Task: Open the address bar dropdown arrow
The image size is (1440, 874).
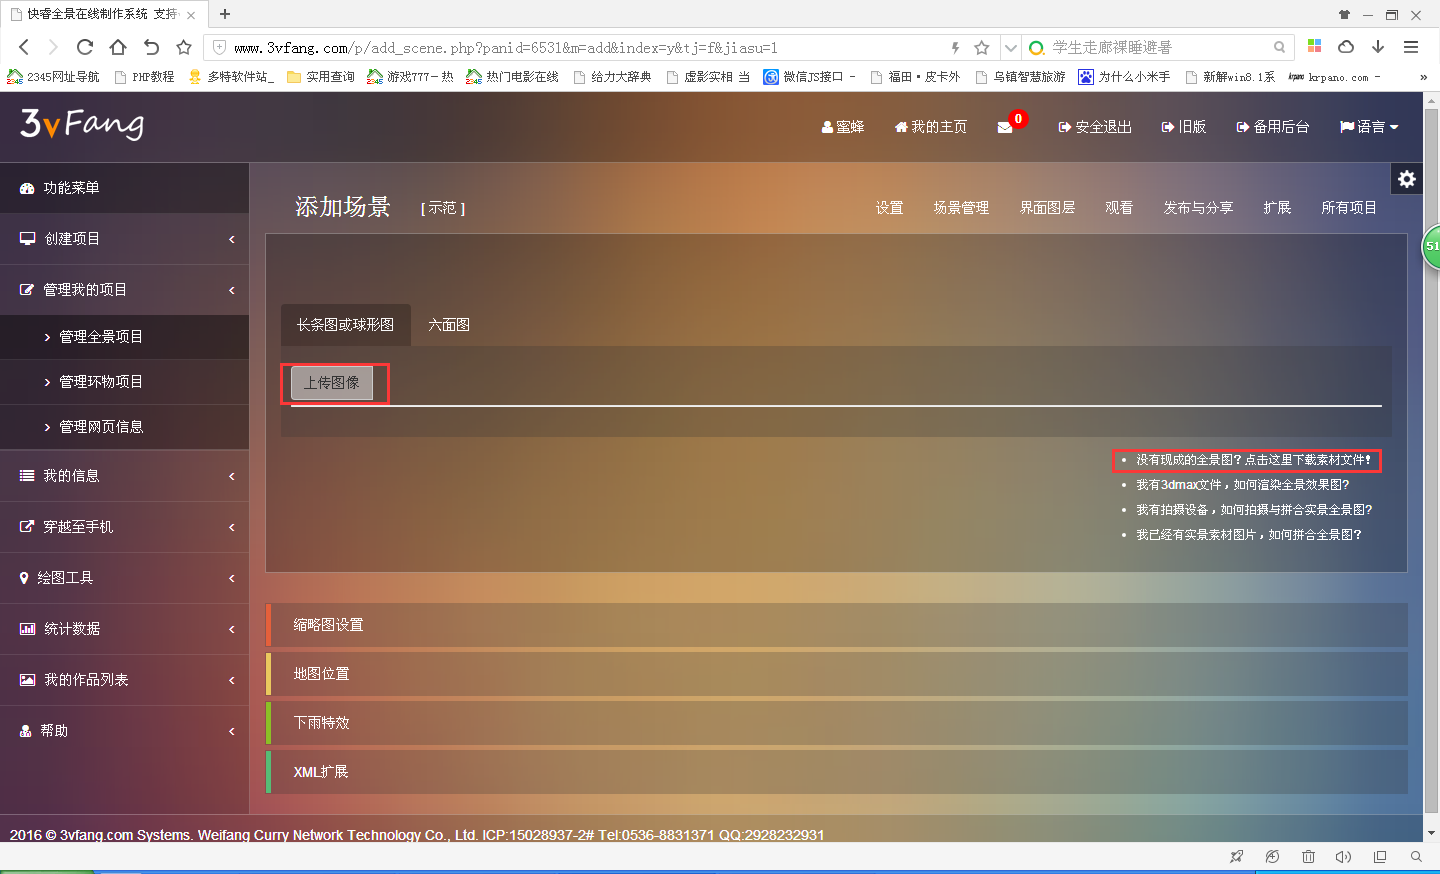Action: [1011, 47]
